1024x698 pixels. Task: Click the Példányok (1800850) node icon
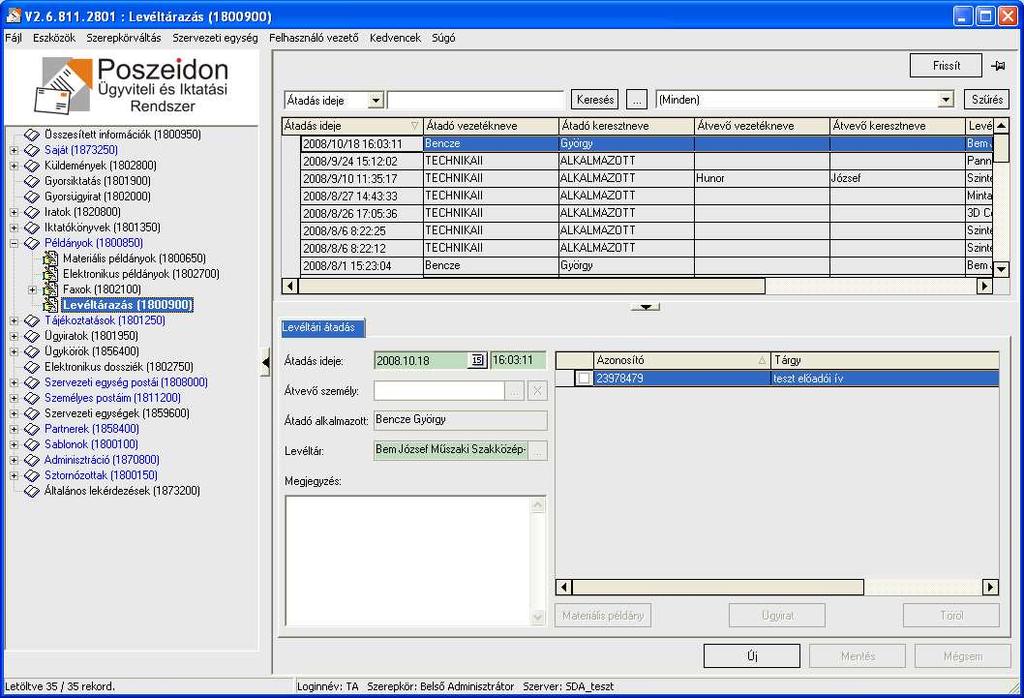(32, 243)
